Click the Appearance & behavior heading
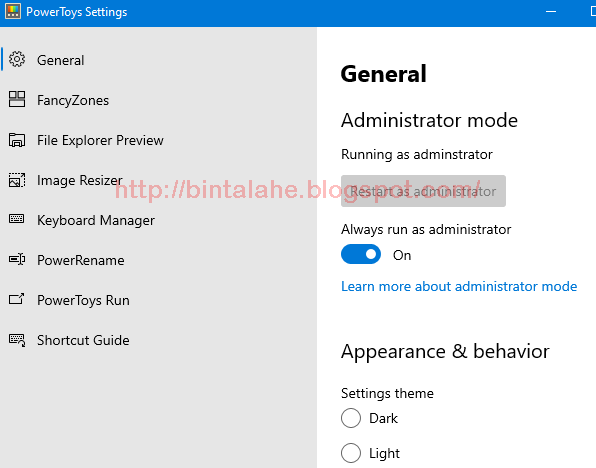This screenshot has width=596, height=468. pos(445,351)
